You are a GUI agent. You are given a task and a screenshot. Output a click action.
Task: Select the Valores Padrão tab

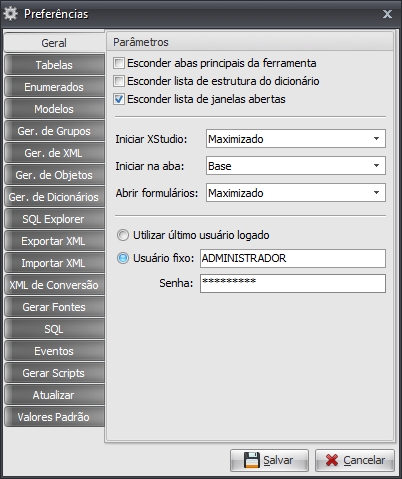(x=54, y=417)
